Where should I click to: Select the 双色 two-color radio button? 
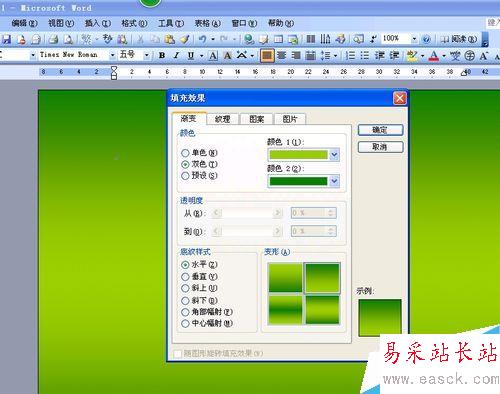pos(185,164)
